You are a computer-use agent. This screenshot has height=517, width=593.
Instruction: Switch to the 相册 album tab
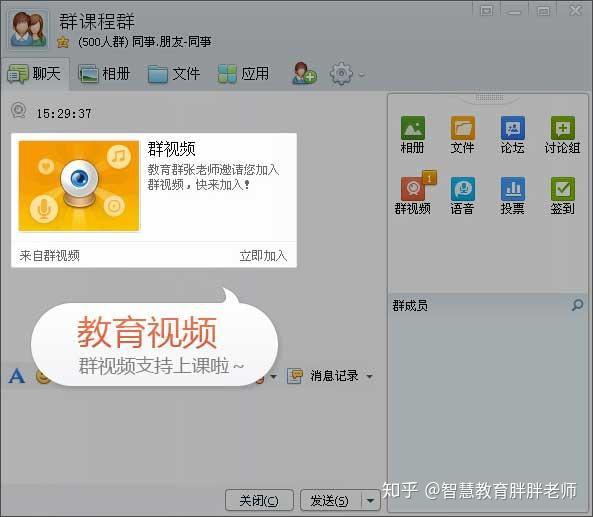pos(104,73)
